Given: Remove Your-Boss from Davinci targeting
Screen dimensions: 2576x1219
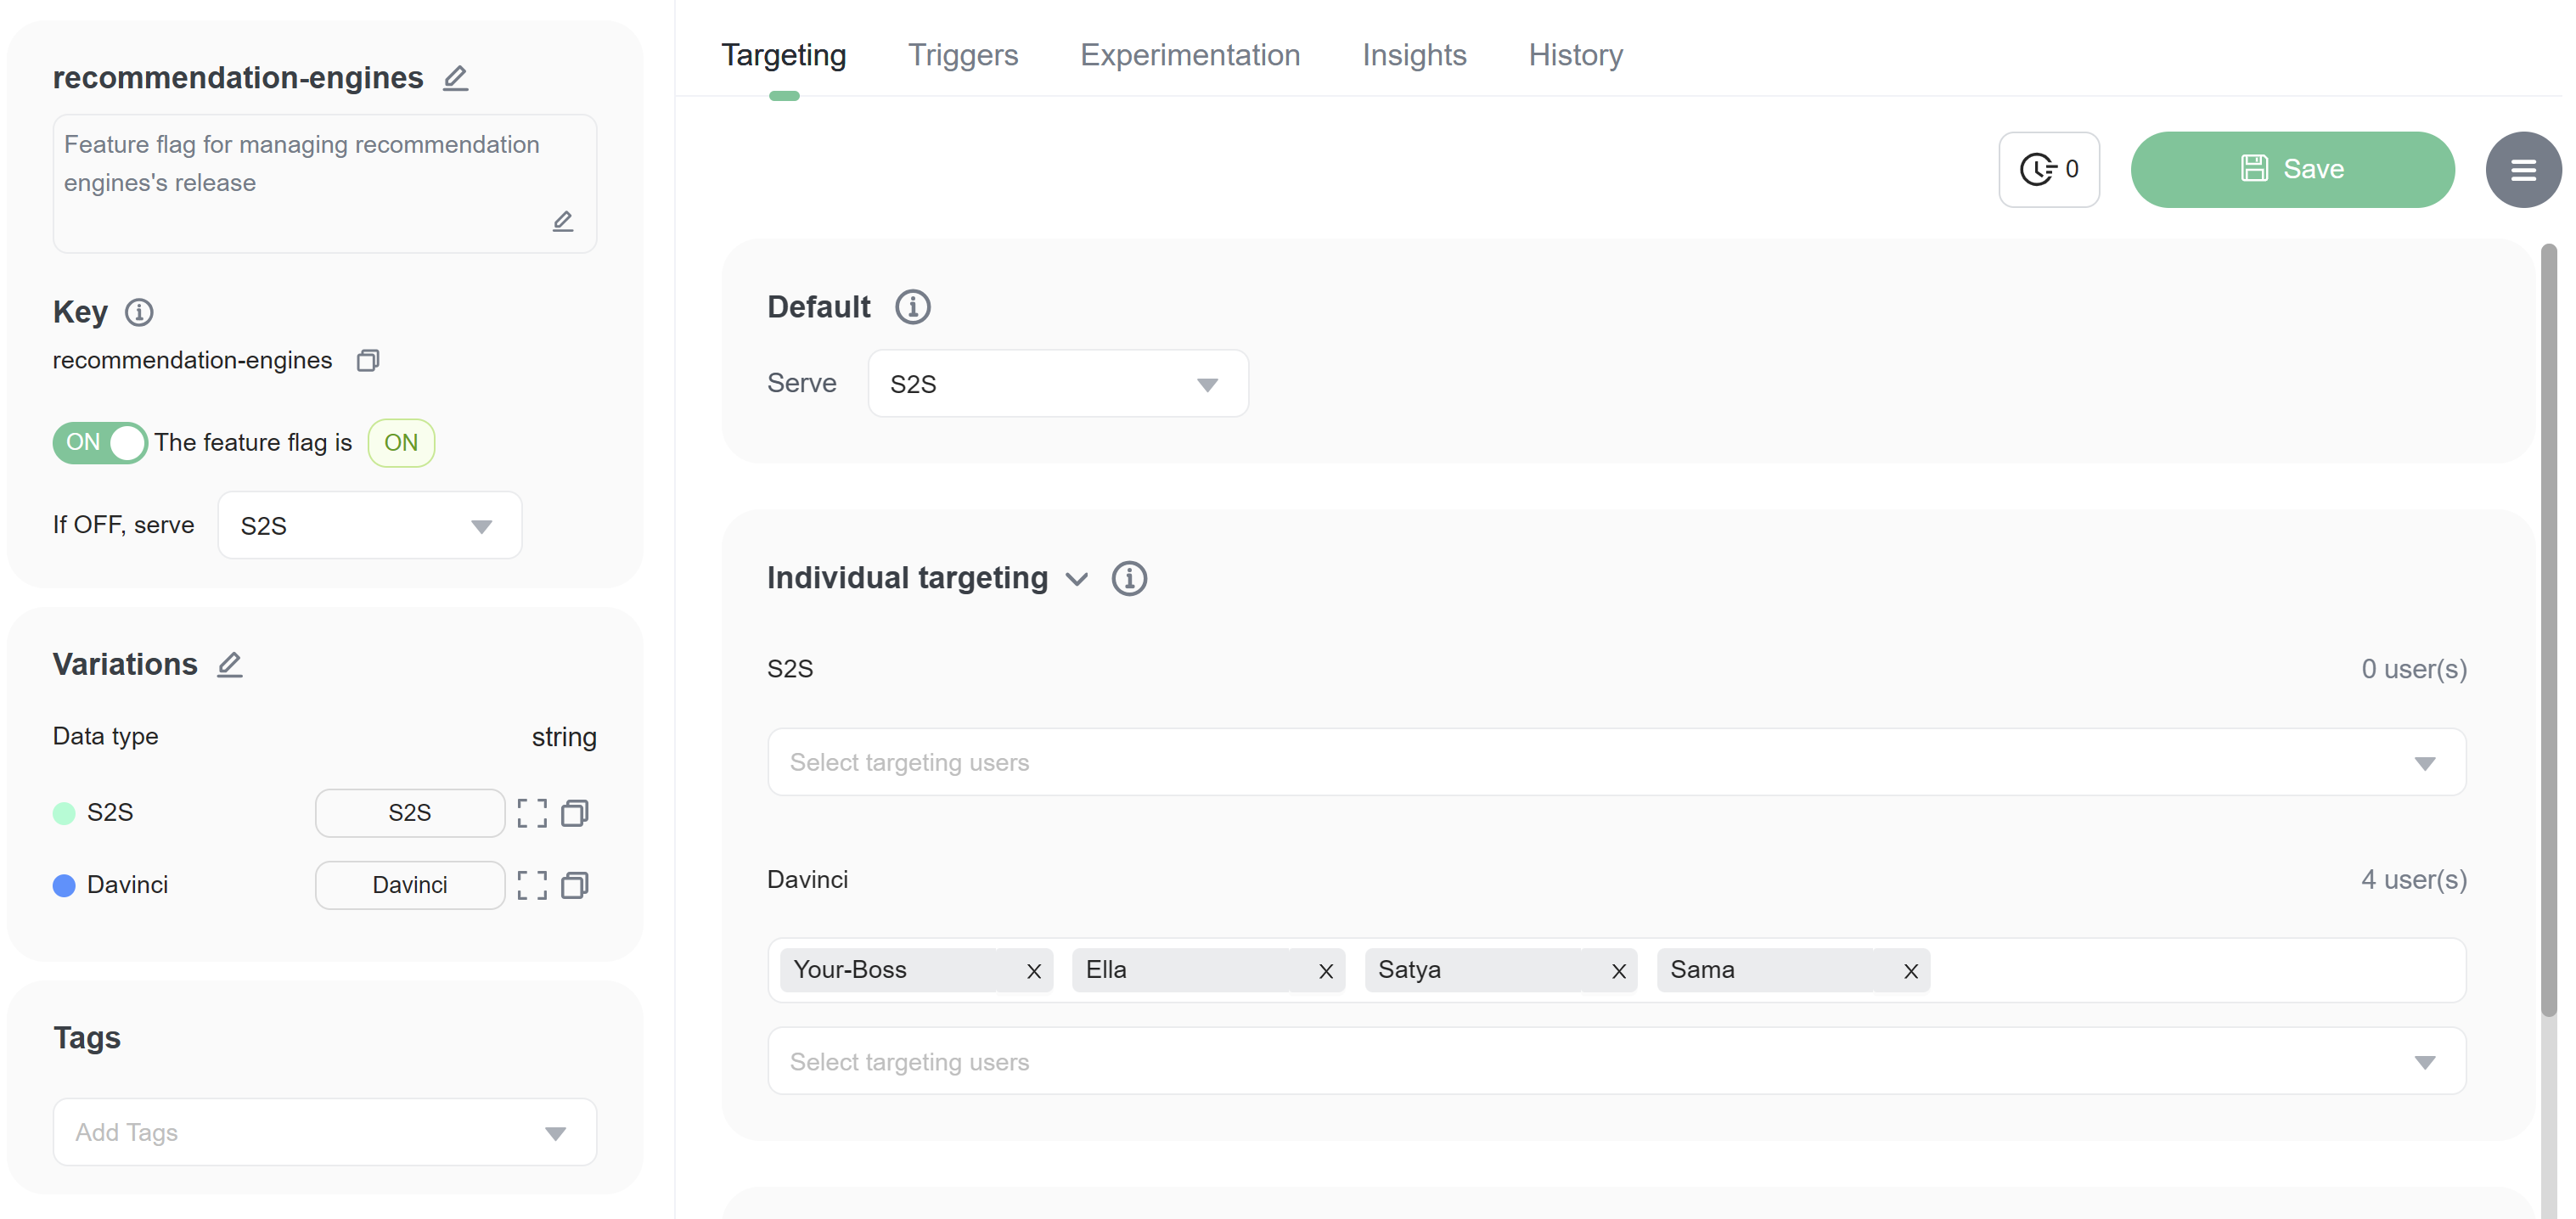Looking at the screenshot, I should click(1034, 971).
